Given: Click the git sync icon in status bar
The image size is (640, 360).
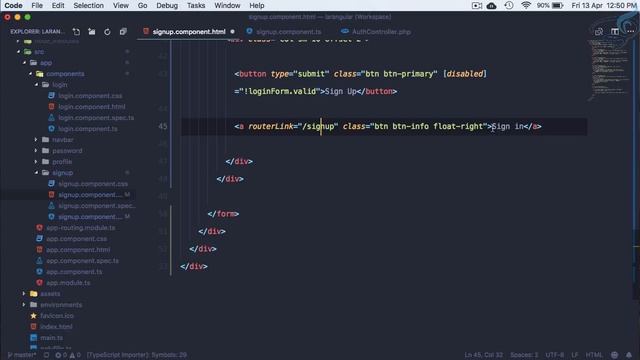Looking at the screenshot, I should click(47, 355).
